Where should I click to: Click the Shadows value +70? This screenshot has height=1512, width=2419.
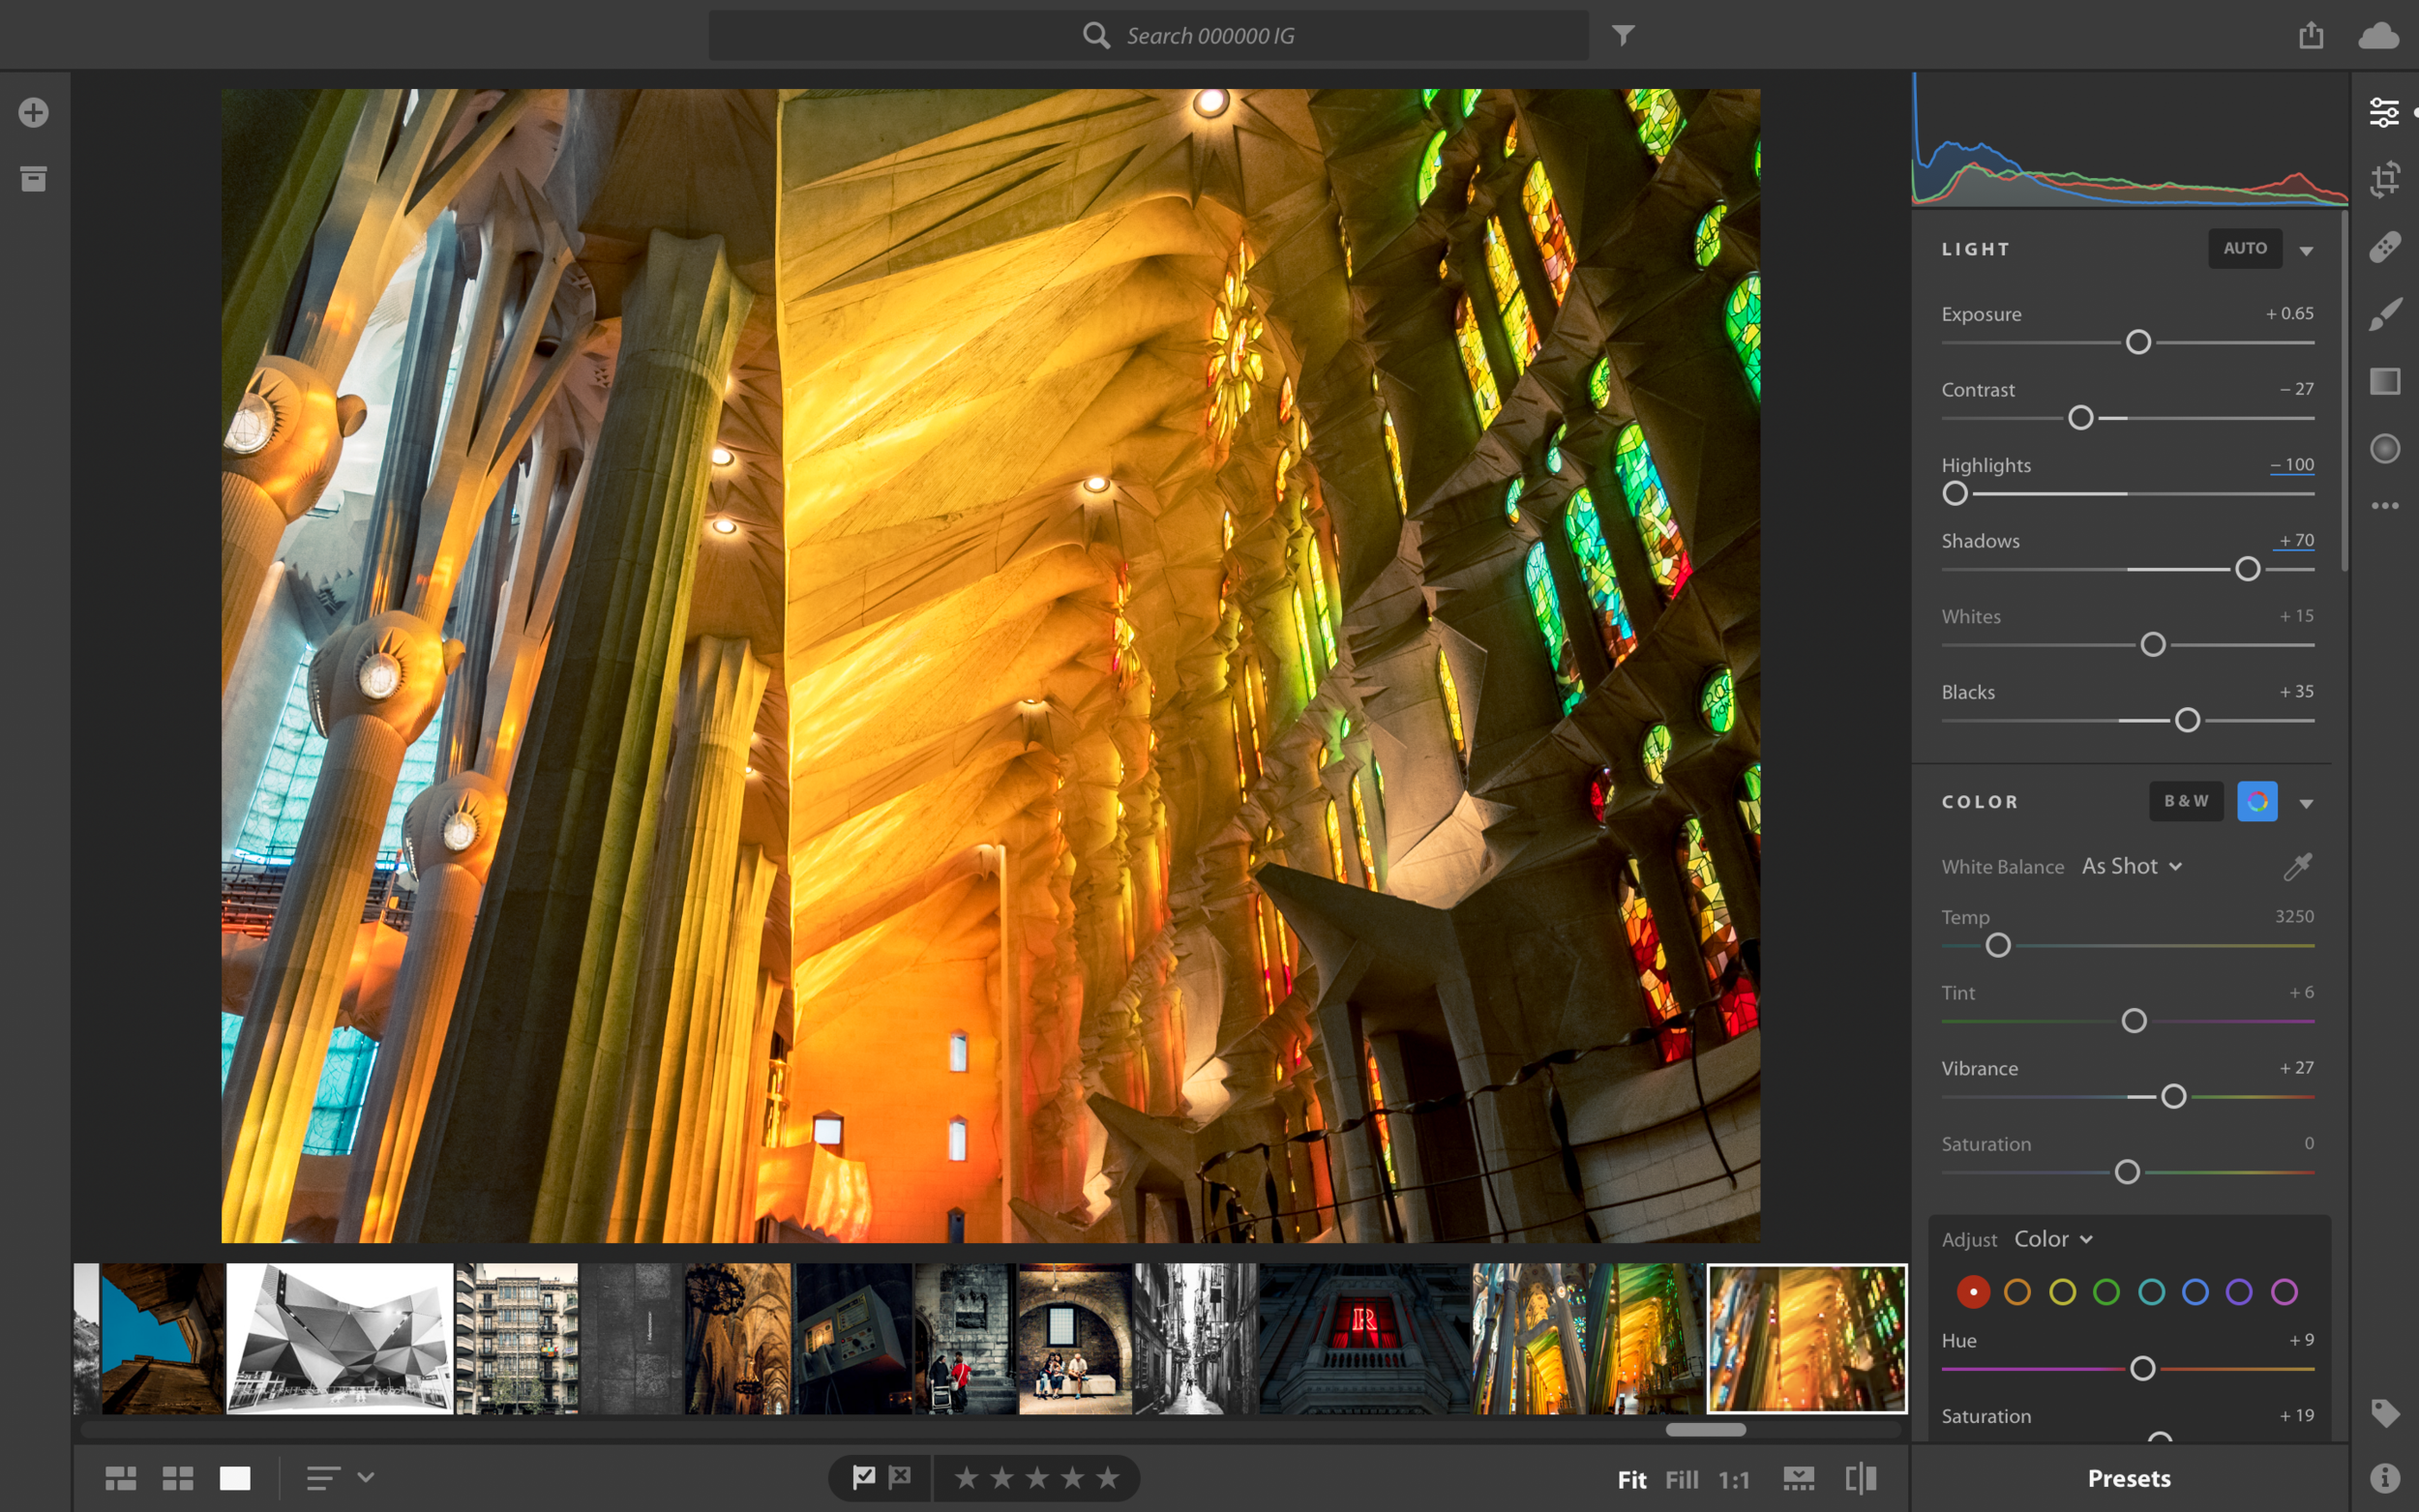coord(2296,540)
